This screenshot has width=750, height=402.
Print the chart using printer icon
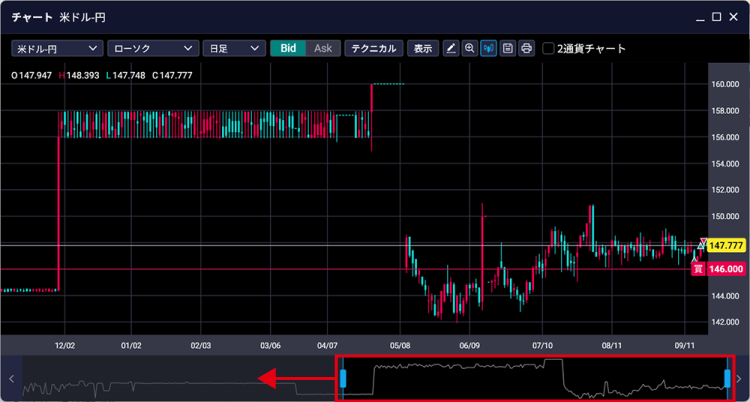point(527,48)
